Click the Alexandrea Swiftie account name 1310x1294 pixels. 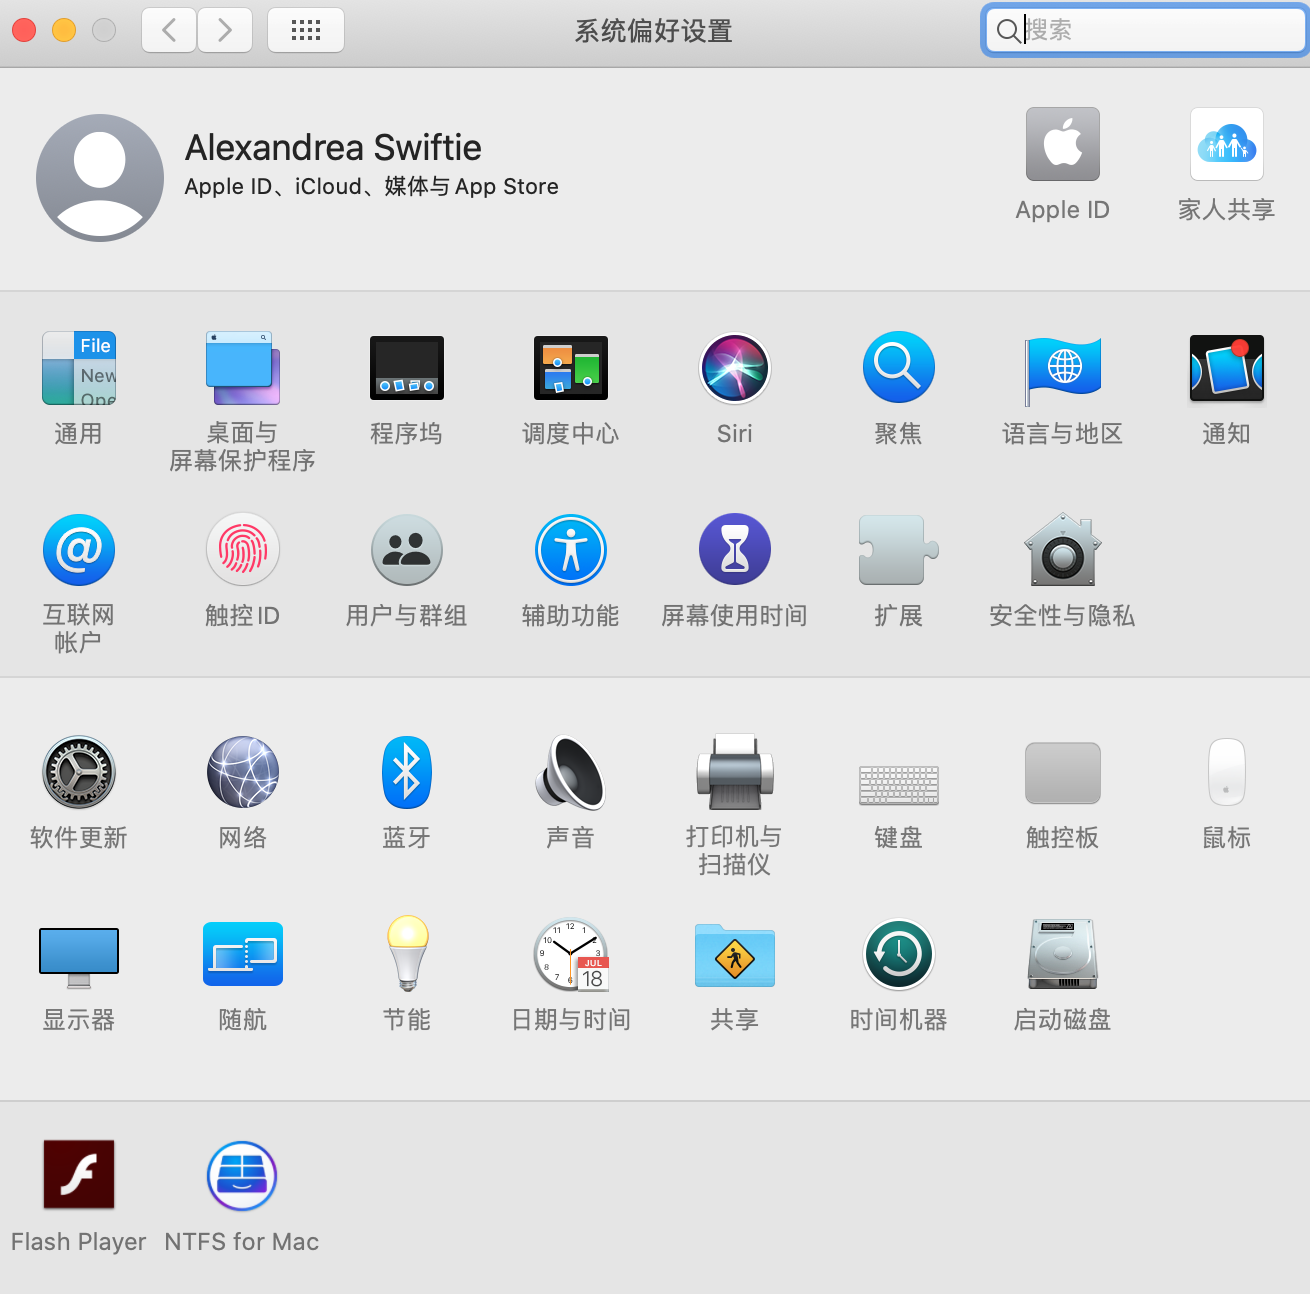click(x=333, y=148)
